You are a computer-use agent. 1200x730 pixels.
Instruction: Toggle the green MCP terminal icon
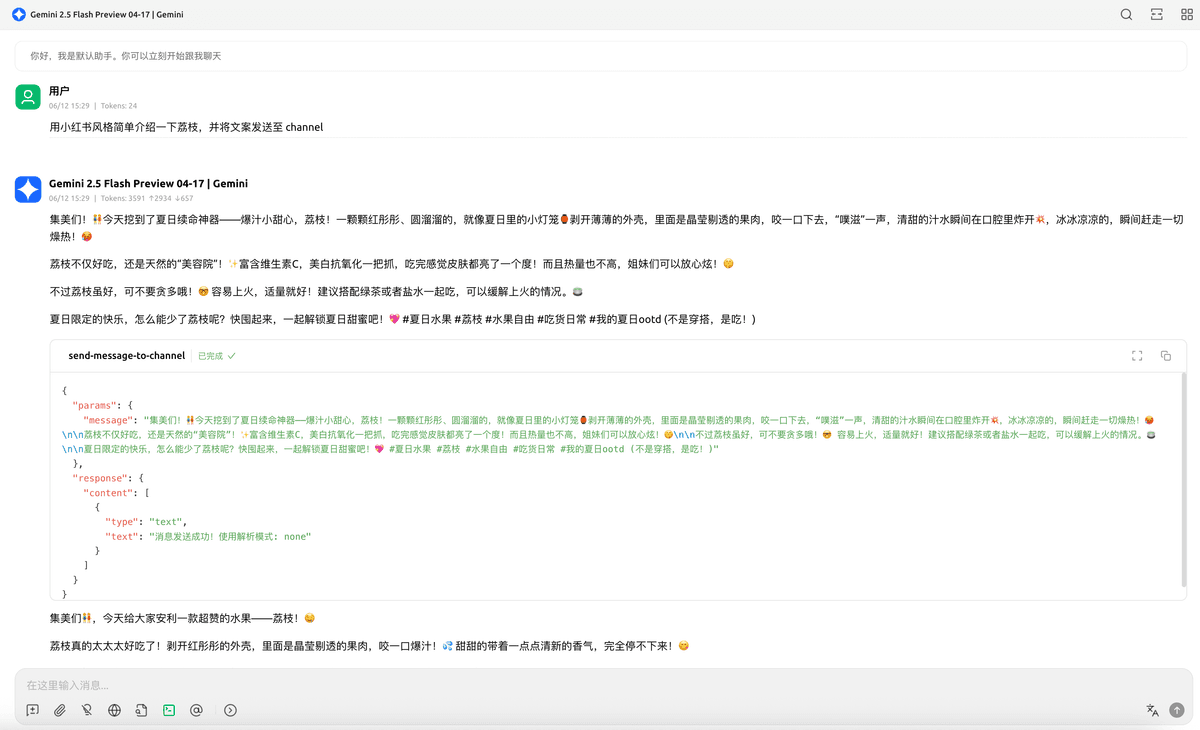(169, 710)
